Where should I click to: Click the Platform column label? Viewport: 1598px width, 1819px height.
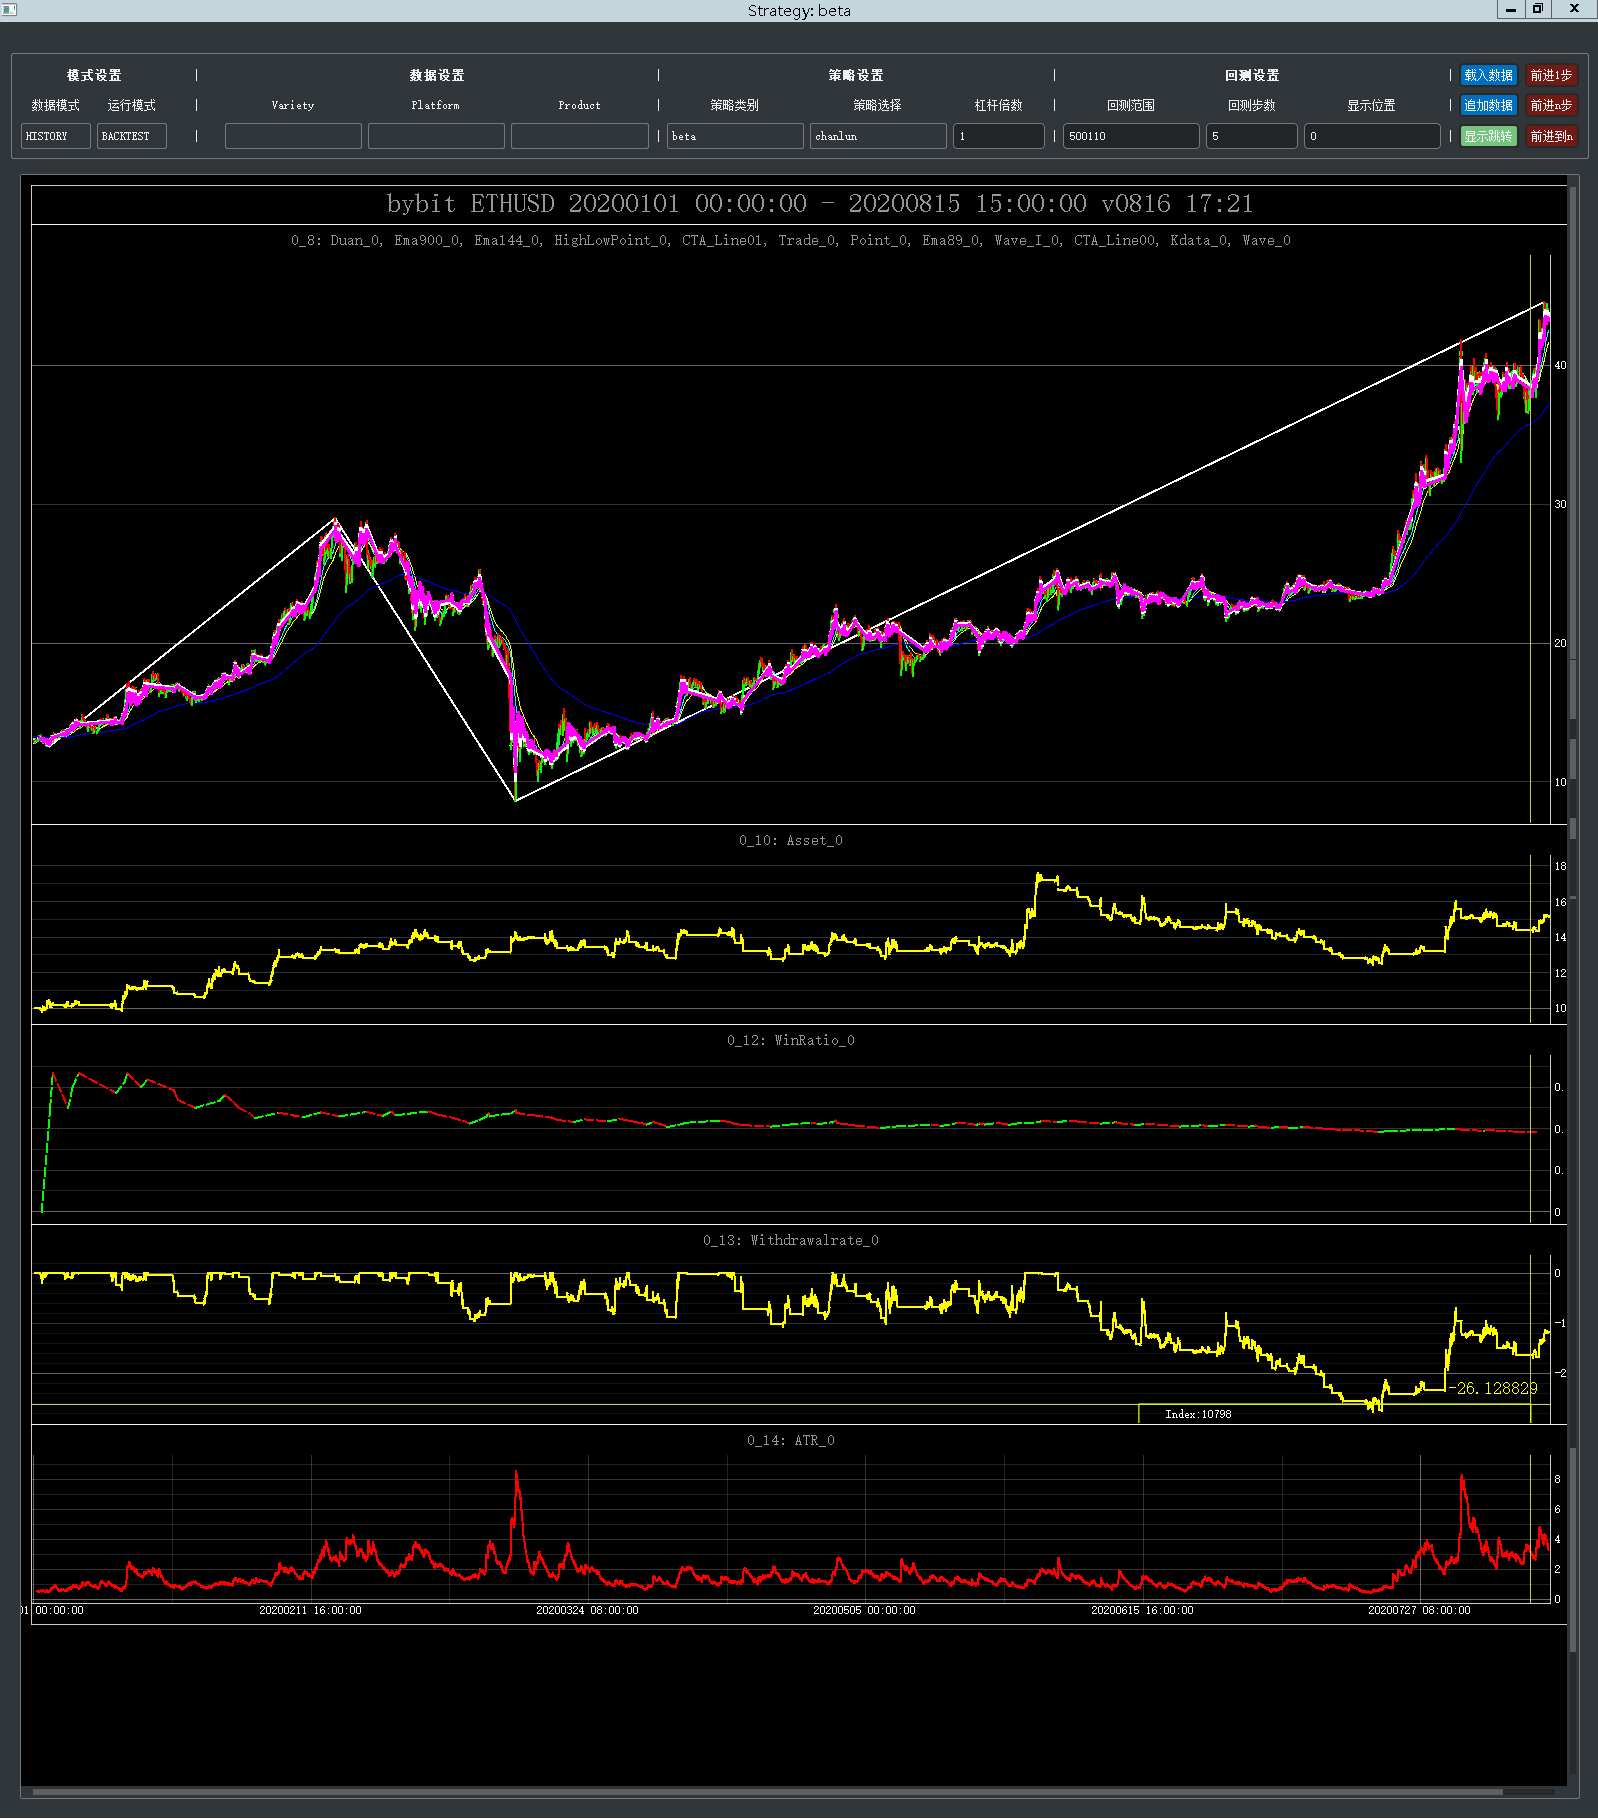pos(436,105)
